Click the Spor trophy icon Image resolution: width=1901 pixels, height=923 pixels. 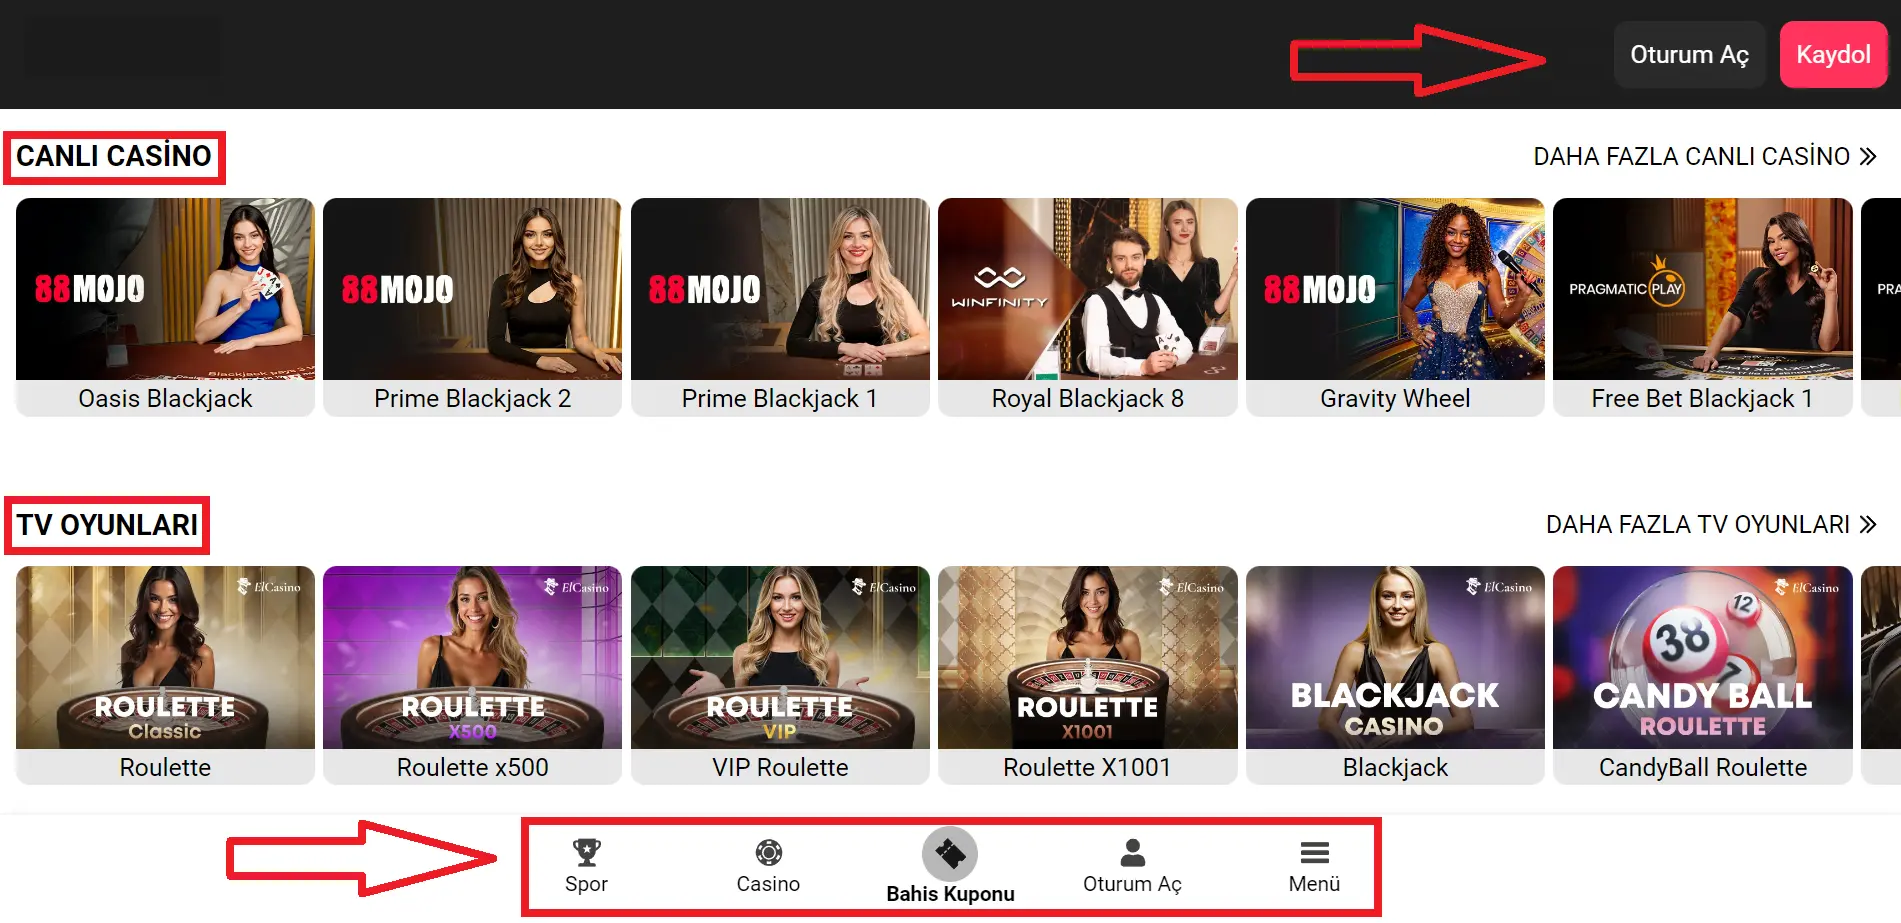click(x=586, y=852)
